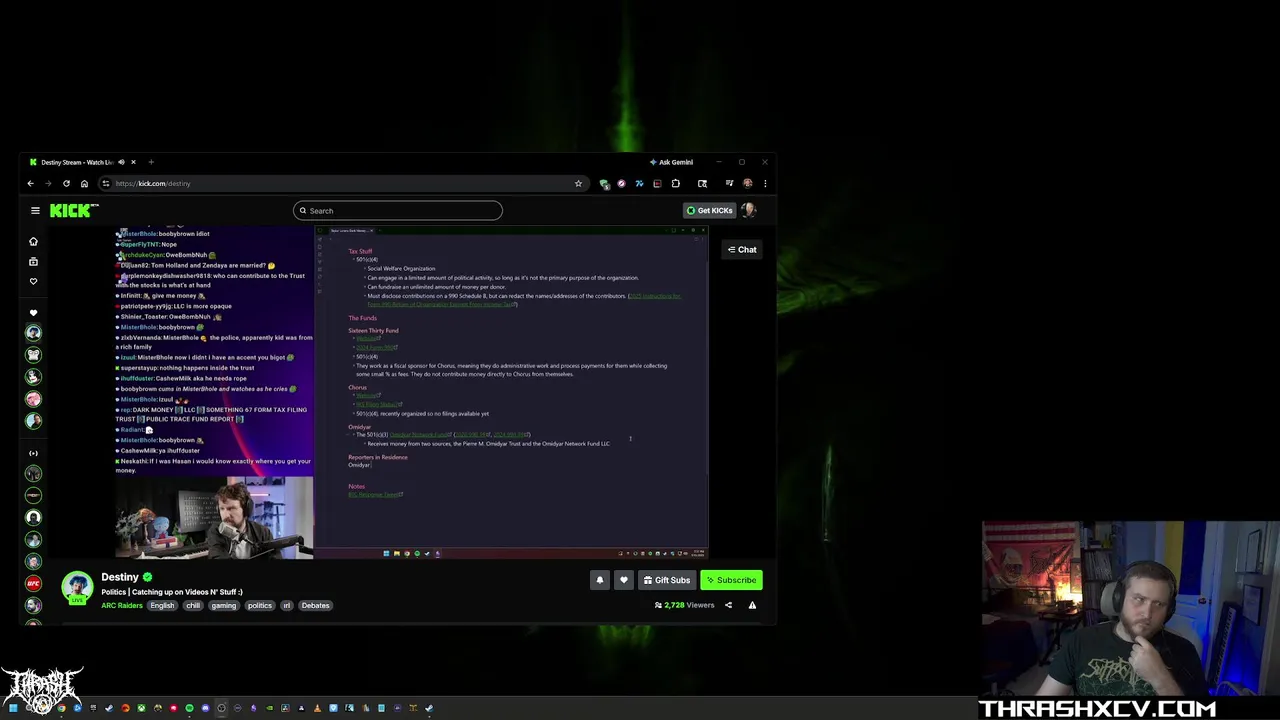Open OBS Studio from the taskbar
The height and width of the screenshot is (720, 1280).
click(221, 708)
